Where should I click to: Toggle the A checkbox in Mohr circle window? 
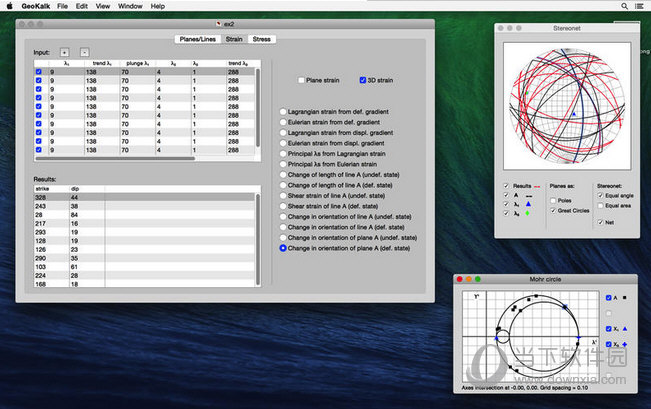click(x=609, y=298)
